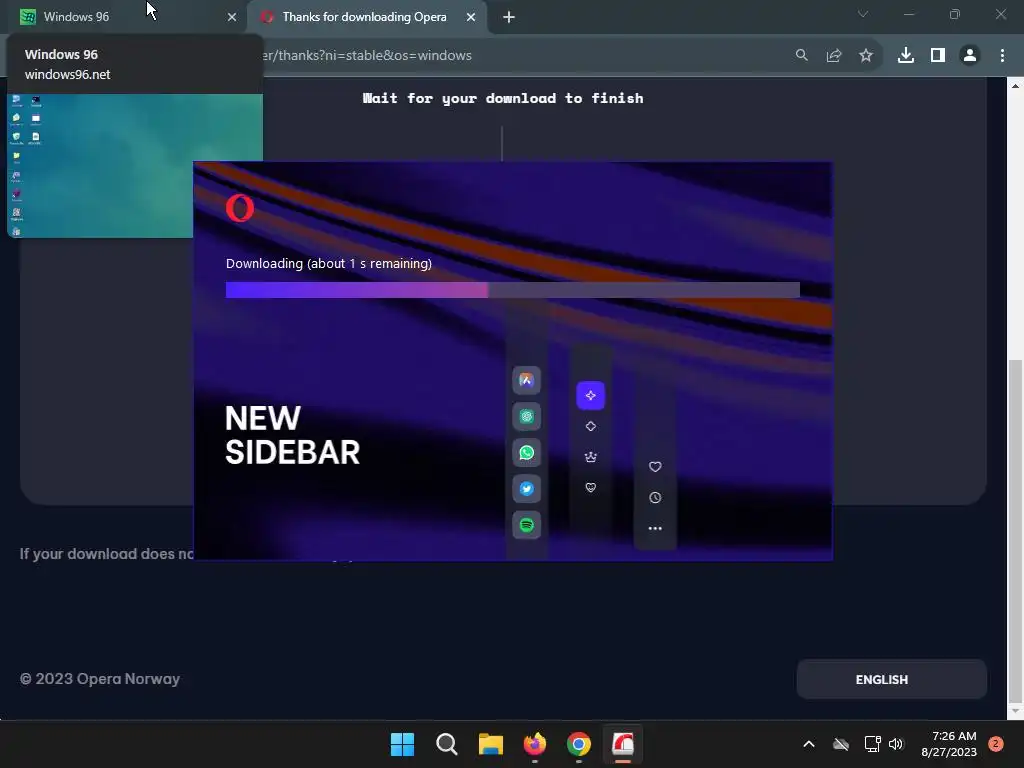This screenshot has width=1024, height=768.
Task: Expand the system tray hidden icons
Action: pos(808,744)
